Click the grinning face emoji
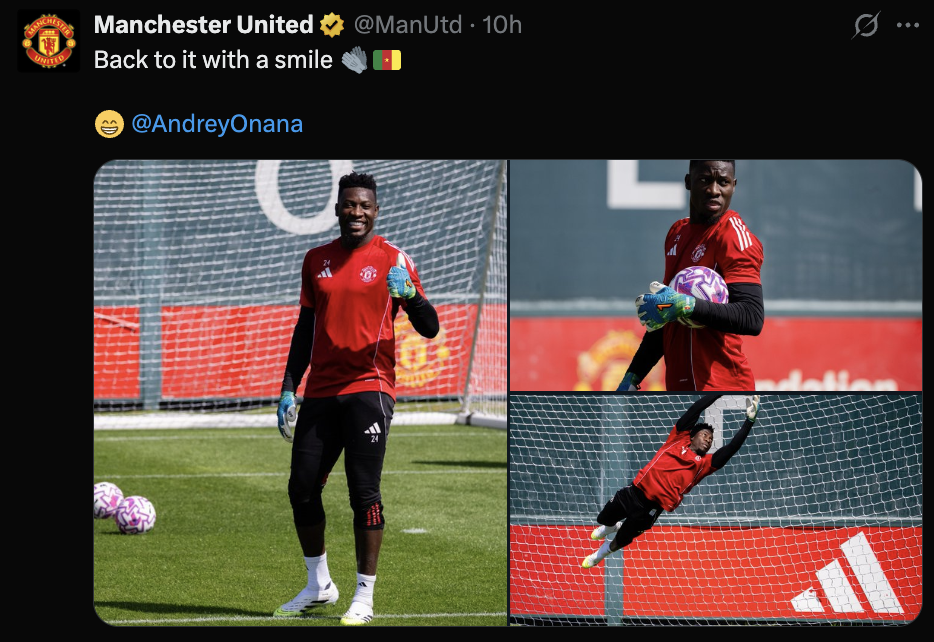The height and width of the screenshot is (642, 934). 110,124
